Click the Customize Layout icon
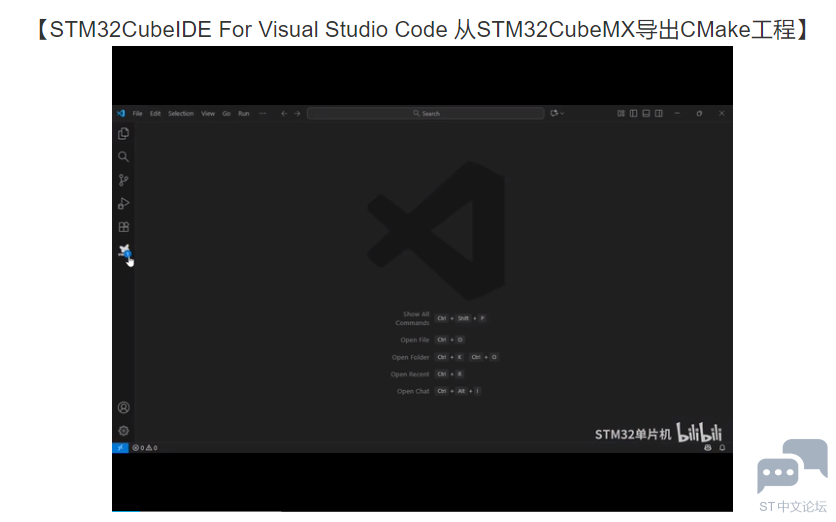Image resolution: width=836 pixels, height=522 pixels. [621, 114]
